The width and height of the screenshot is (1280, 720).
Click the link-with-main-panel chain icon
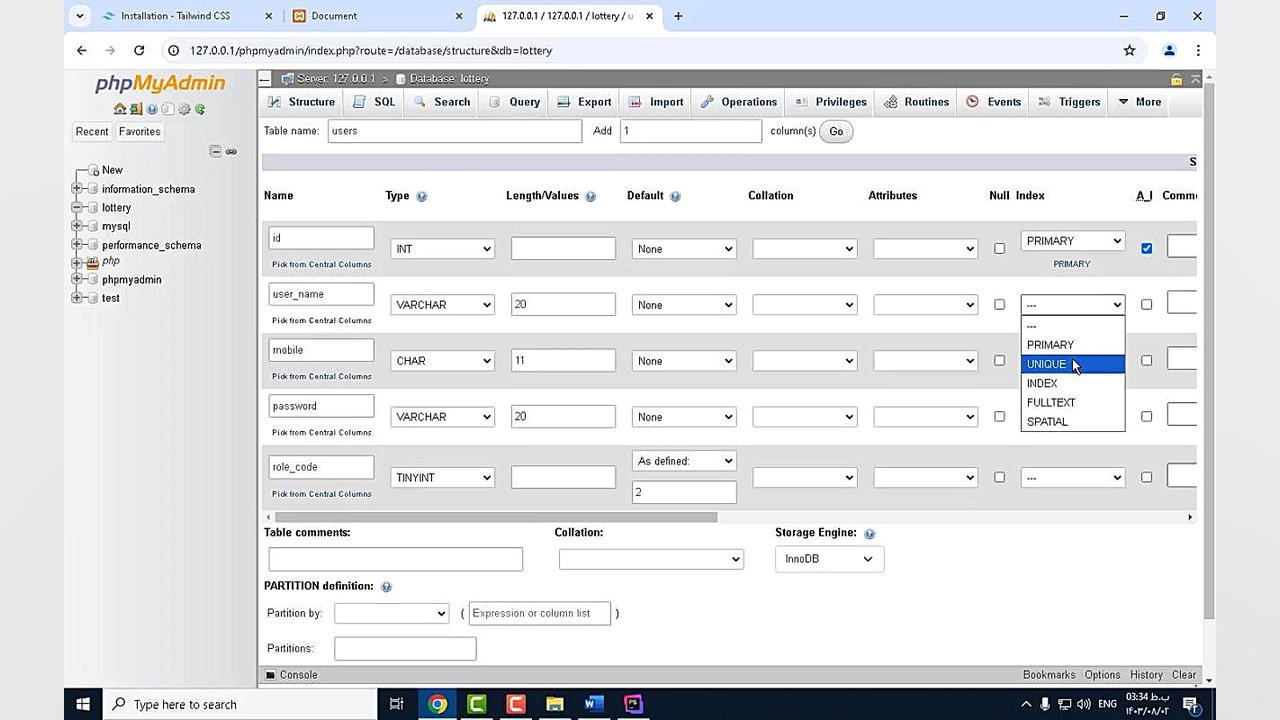[231, 151]
